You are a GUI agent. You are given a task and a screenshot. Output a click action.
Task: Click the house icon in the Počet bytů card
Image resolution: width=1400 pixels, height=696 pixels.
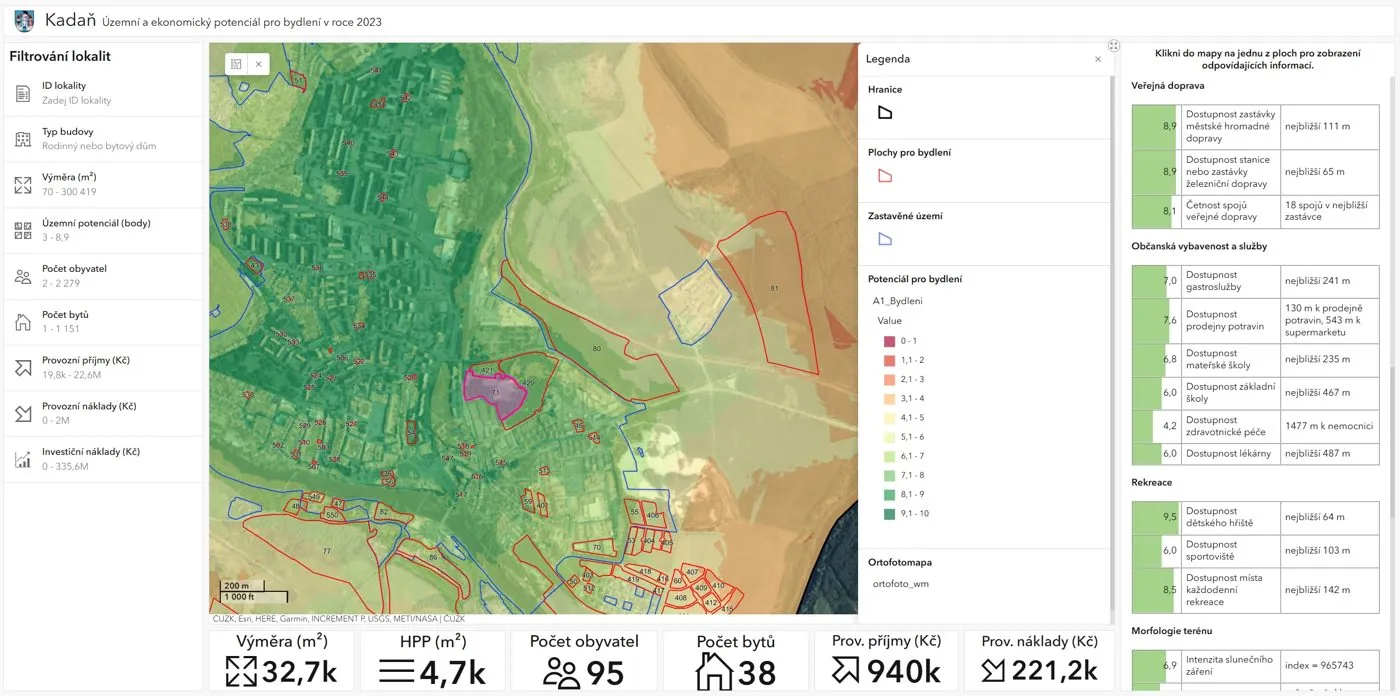(x=715, y=672)
